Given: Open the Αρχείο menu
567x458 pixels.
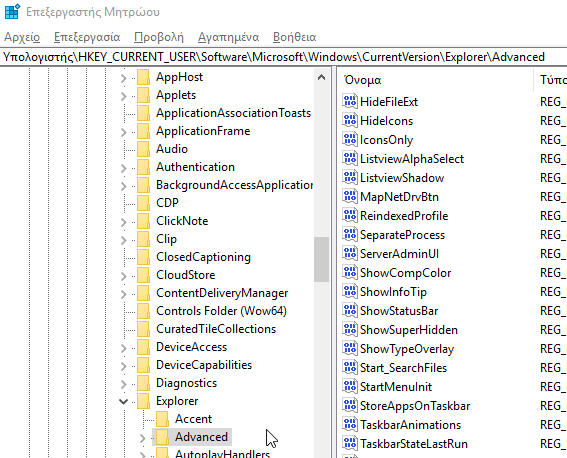Looking at the screenshot, I should [22, 37].
